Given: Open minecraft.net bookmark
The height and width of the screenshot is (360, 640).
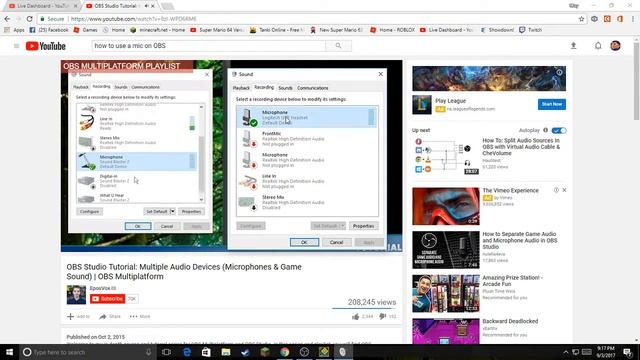Looking at the screenshot, I should (x=157, y=30).
